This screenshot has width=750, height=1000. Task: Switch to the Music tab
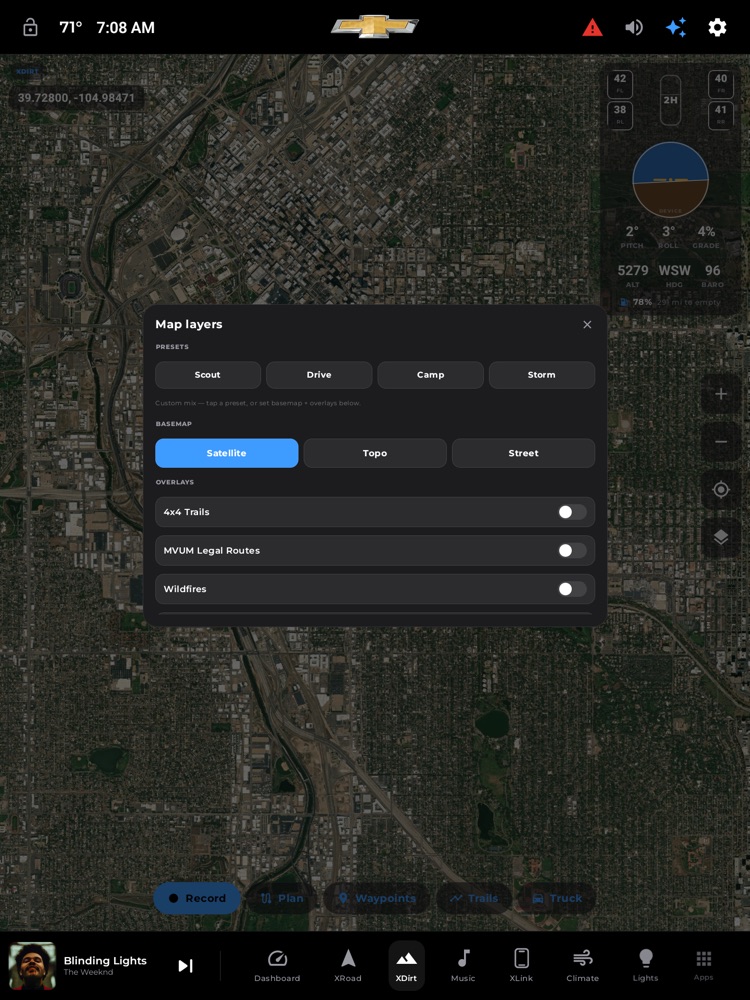click(463, 966)
